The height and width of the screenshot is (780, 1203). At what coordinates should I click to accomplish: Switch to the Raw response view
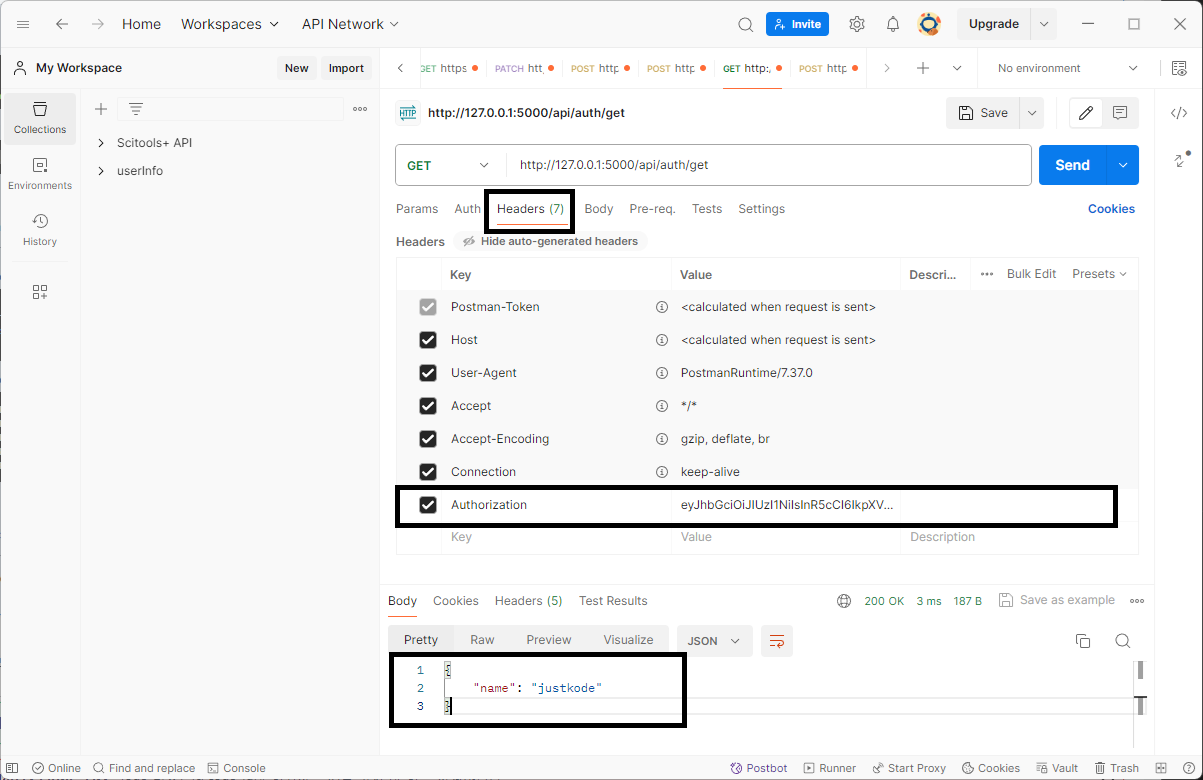(482, 640)
